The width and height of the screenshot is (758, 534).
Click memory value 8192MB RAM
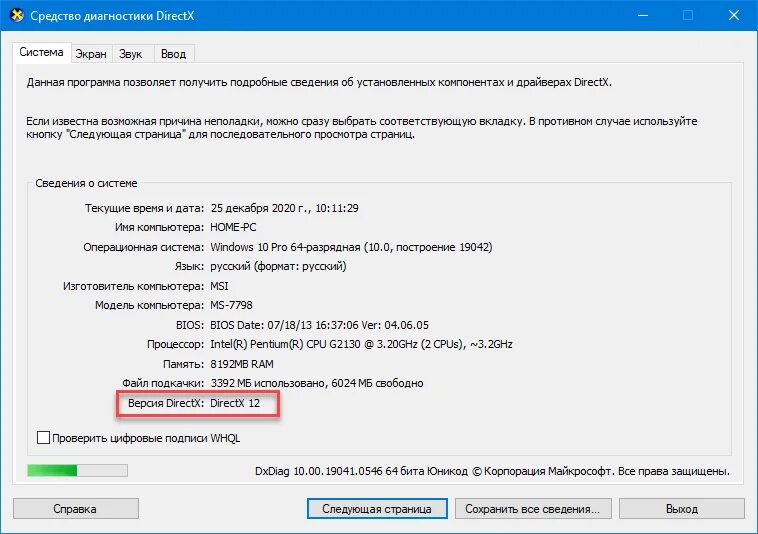[242, 364]
